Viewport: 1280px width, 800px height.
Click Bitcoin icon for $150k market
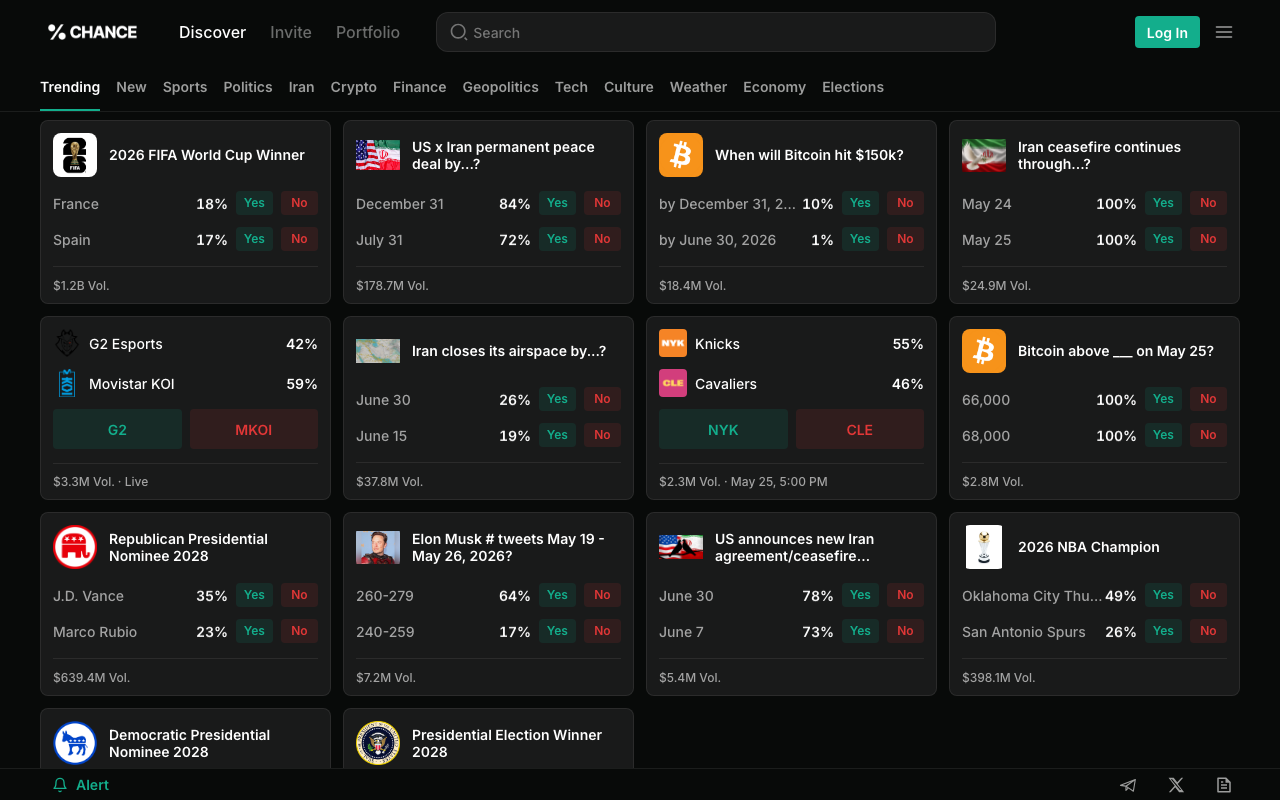click(681, 155)
